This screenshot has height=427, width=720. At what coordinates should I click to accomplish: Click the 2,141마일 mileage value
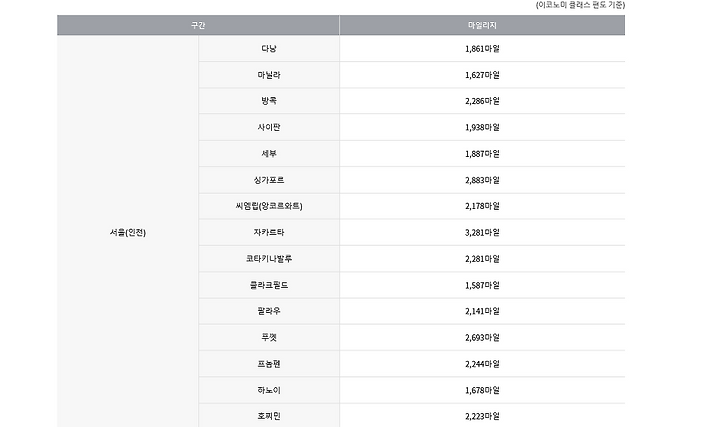coord(482,311)
